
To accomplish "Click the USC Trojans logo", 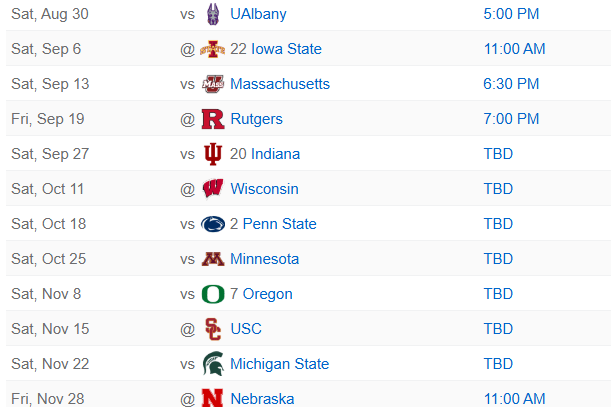I will 213,329.
